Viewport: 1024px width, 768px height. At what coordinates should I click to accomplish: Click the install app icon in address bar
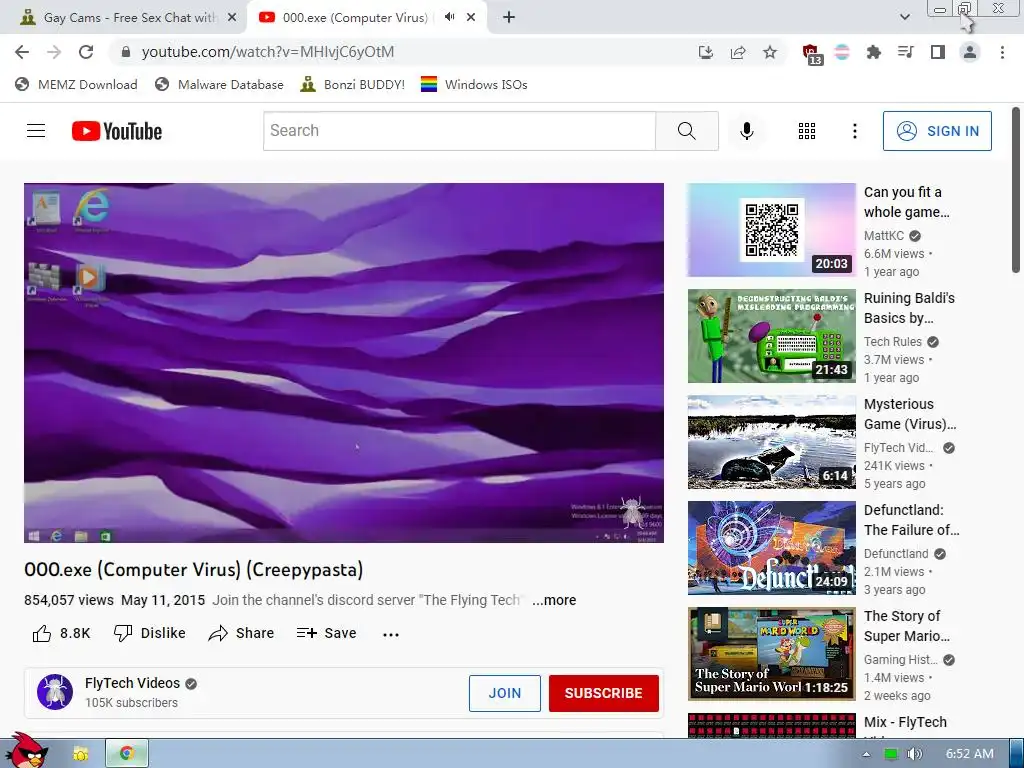705,52
